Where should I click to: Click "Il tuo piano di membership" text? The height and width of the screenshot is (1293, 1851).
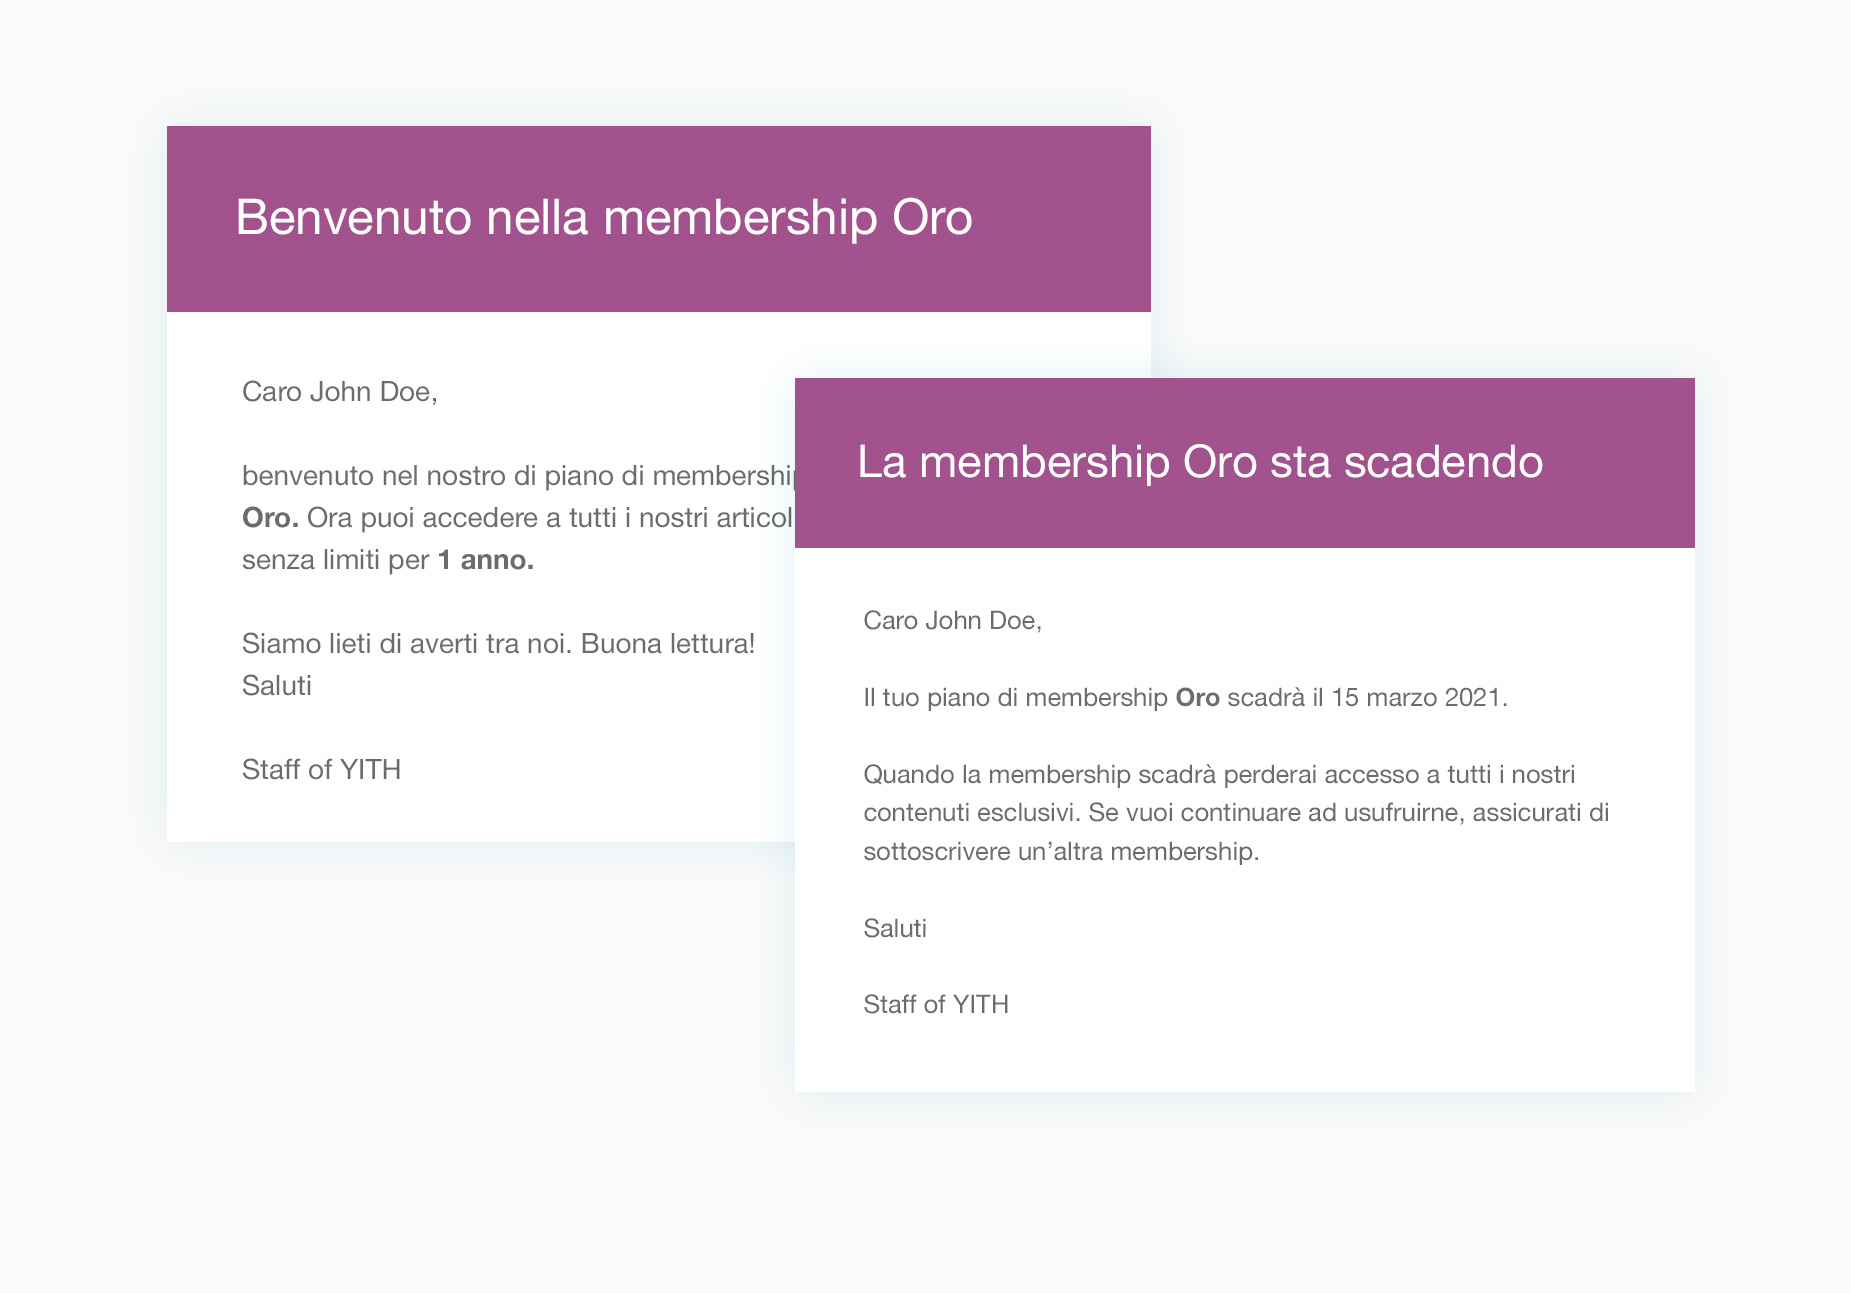1015,697
